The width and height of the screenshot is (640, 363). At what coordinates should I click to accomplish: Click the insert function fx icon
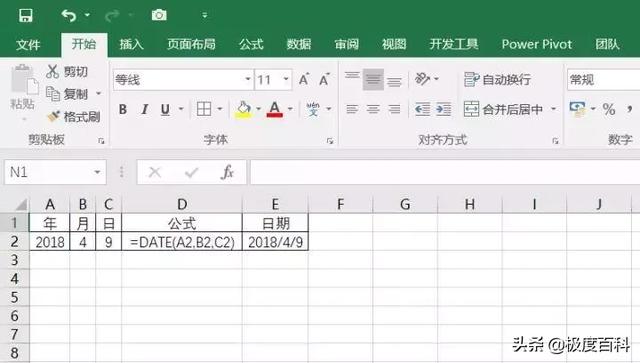point(227,172)
